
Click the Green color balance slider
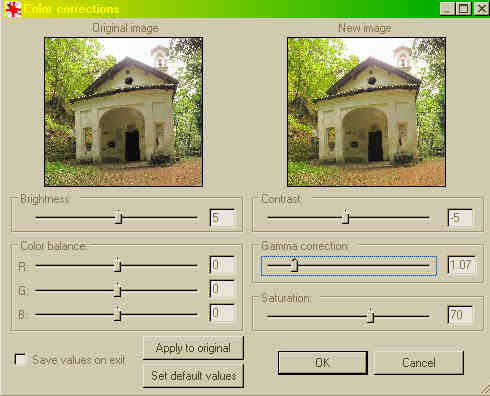[116, 290]
